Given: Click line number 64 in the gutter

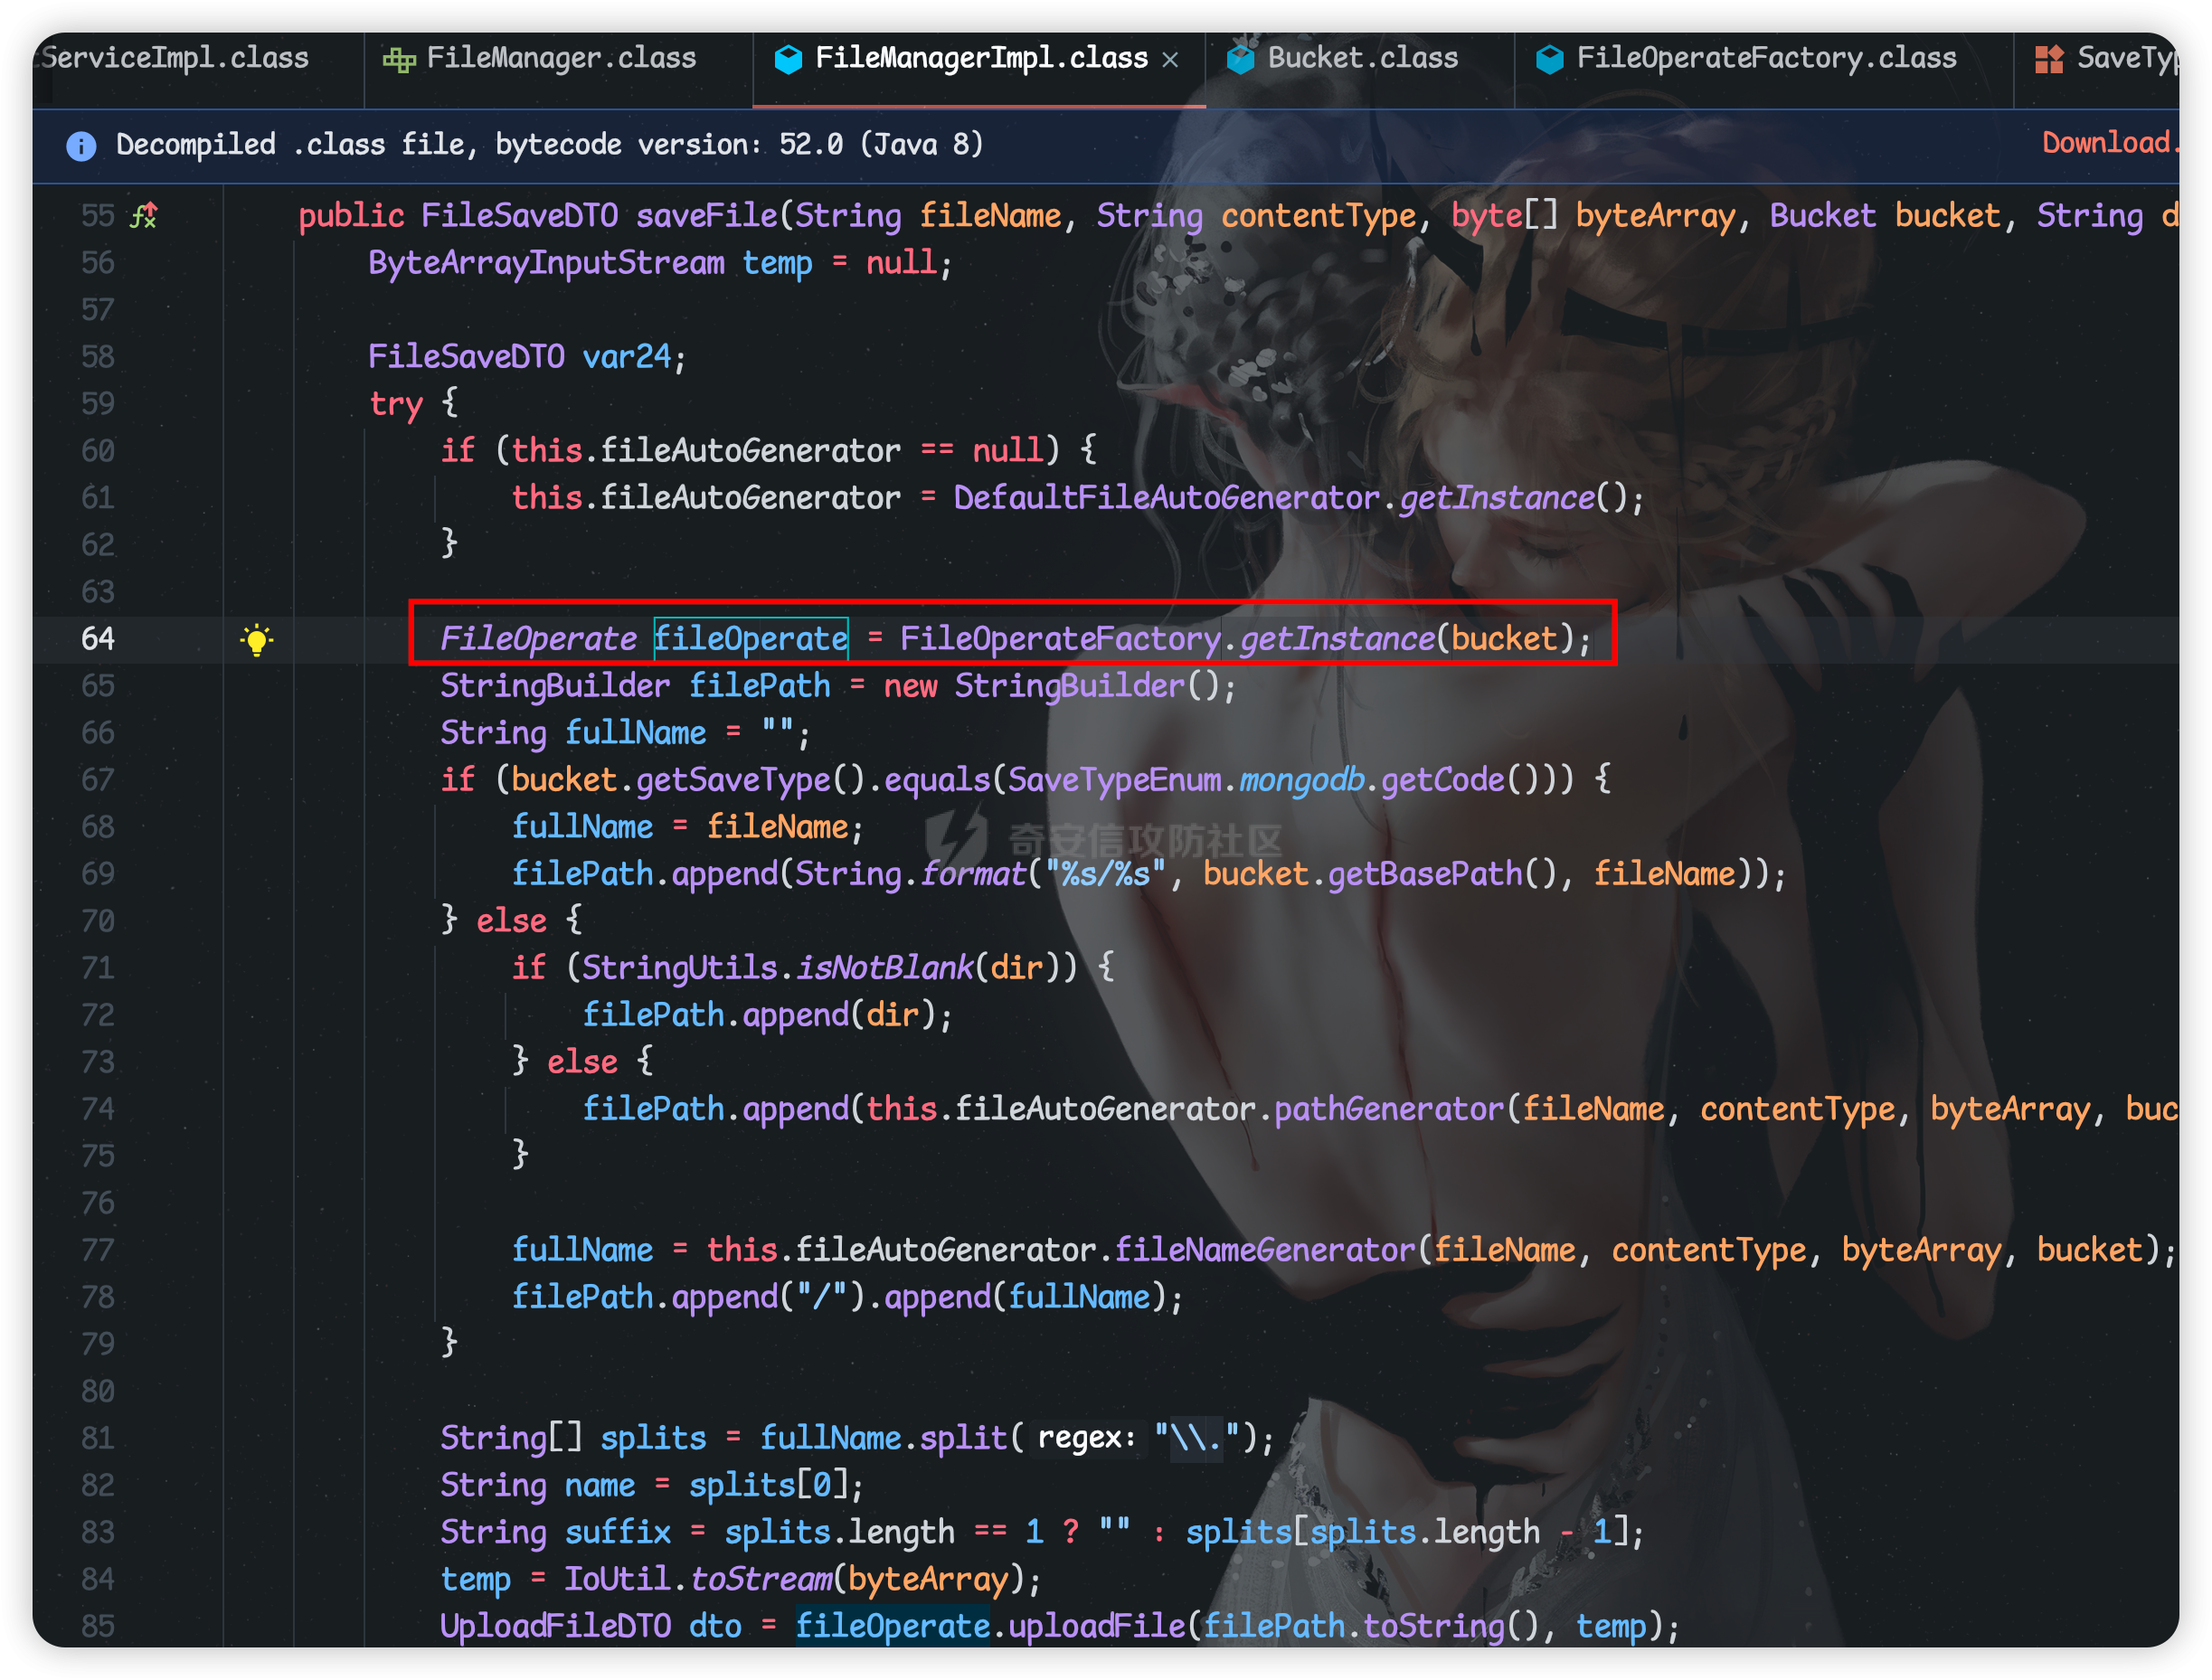Looking at the screenshot, I should coord(98,639).
